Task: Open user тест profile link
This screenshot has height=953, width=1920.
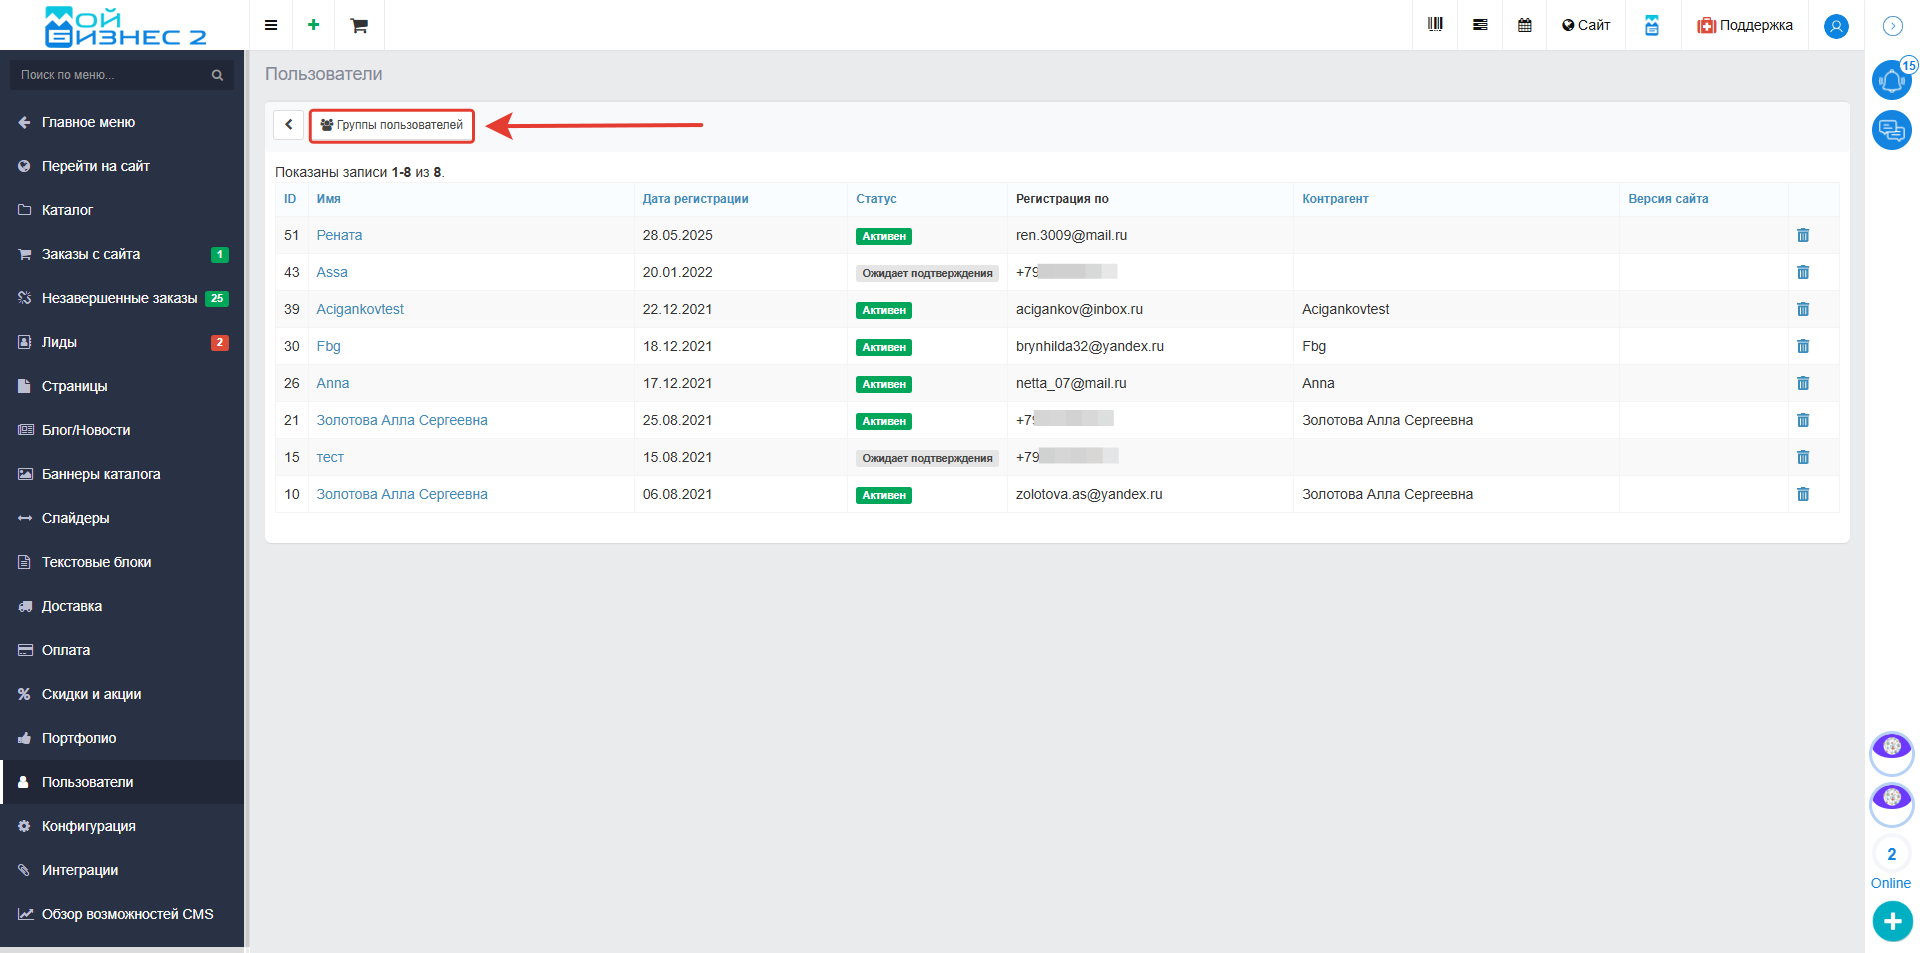Action: (x=330, y=457)
